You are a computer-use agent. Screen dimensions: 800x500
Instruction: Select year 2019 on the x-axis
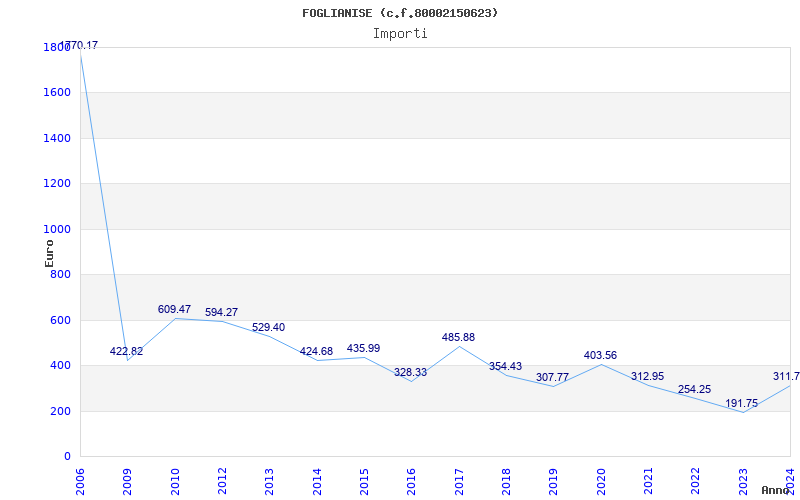pyautogui.click(x=553, y=479)
